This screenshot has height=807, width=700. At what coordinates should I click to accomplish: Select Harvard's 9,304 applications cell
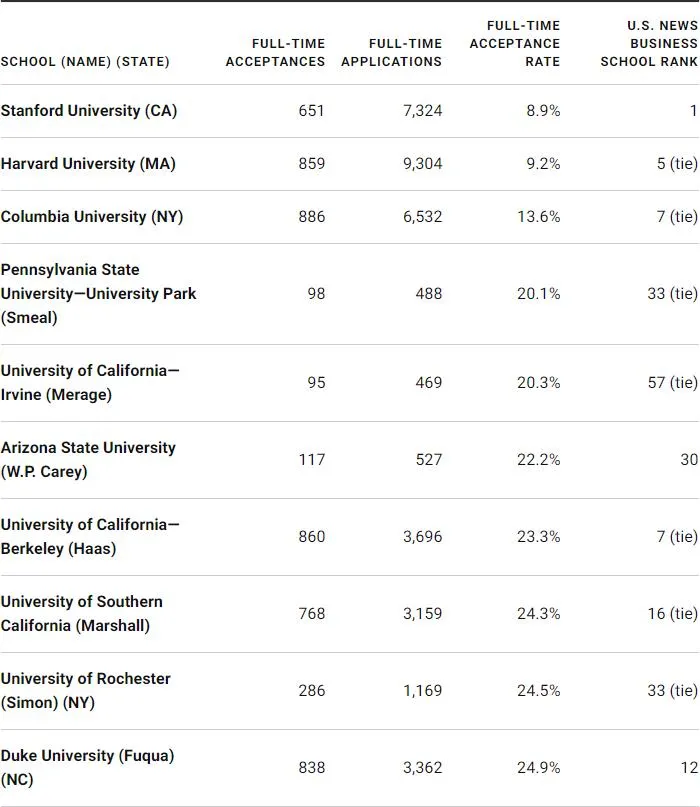click(x=422, y=164)
